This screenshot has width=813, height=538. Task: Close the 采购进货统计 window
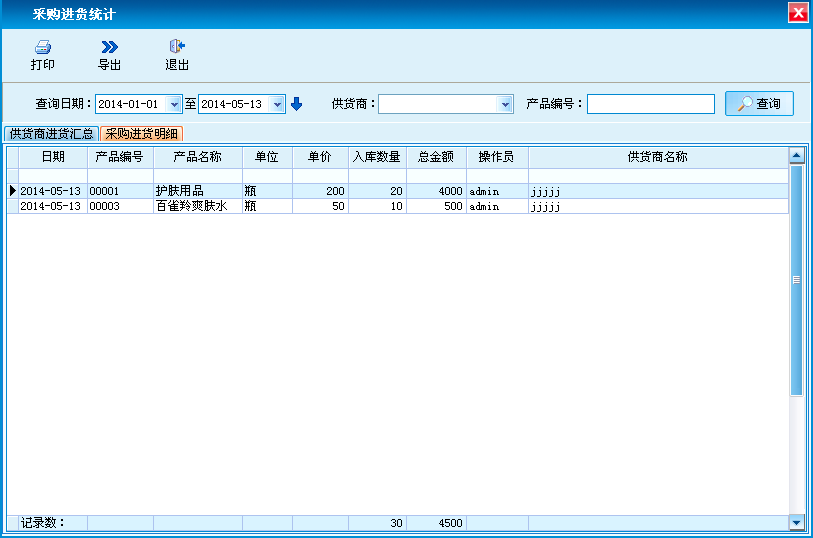(x=798, y=13)
